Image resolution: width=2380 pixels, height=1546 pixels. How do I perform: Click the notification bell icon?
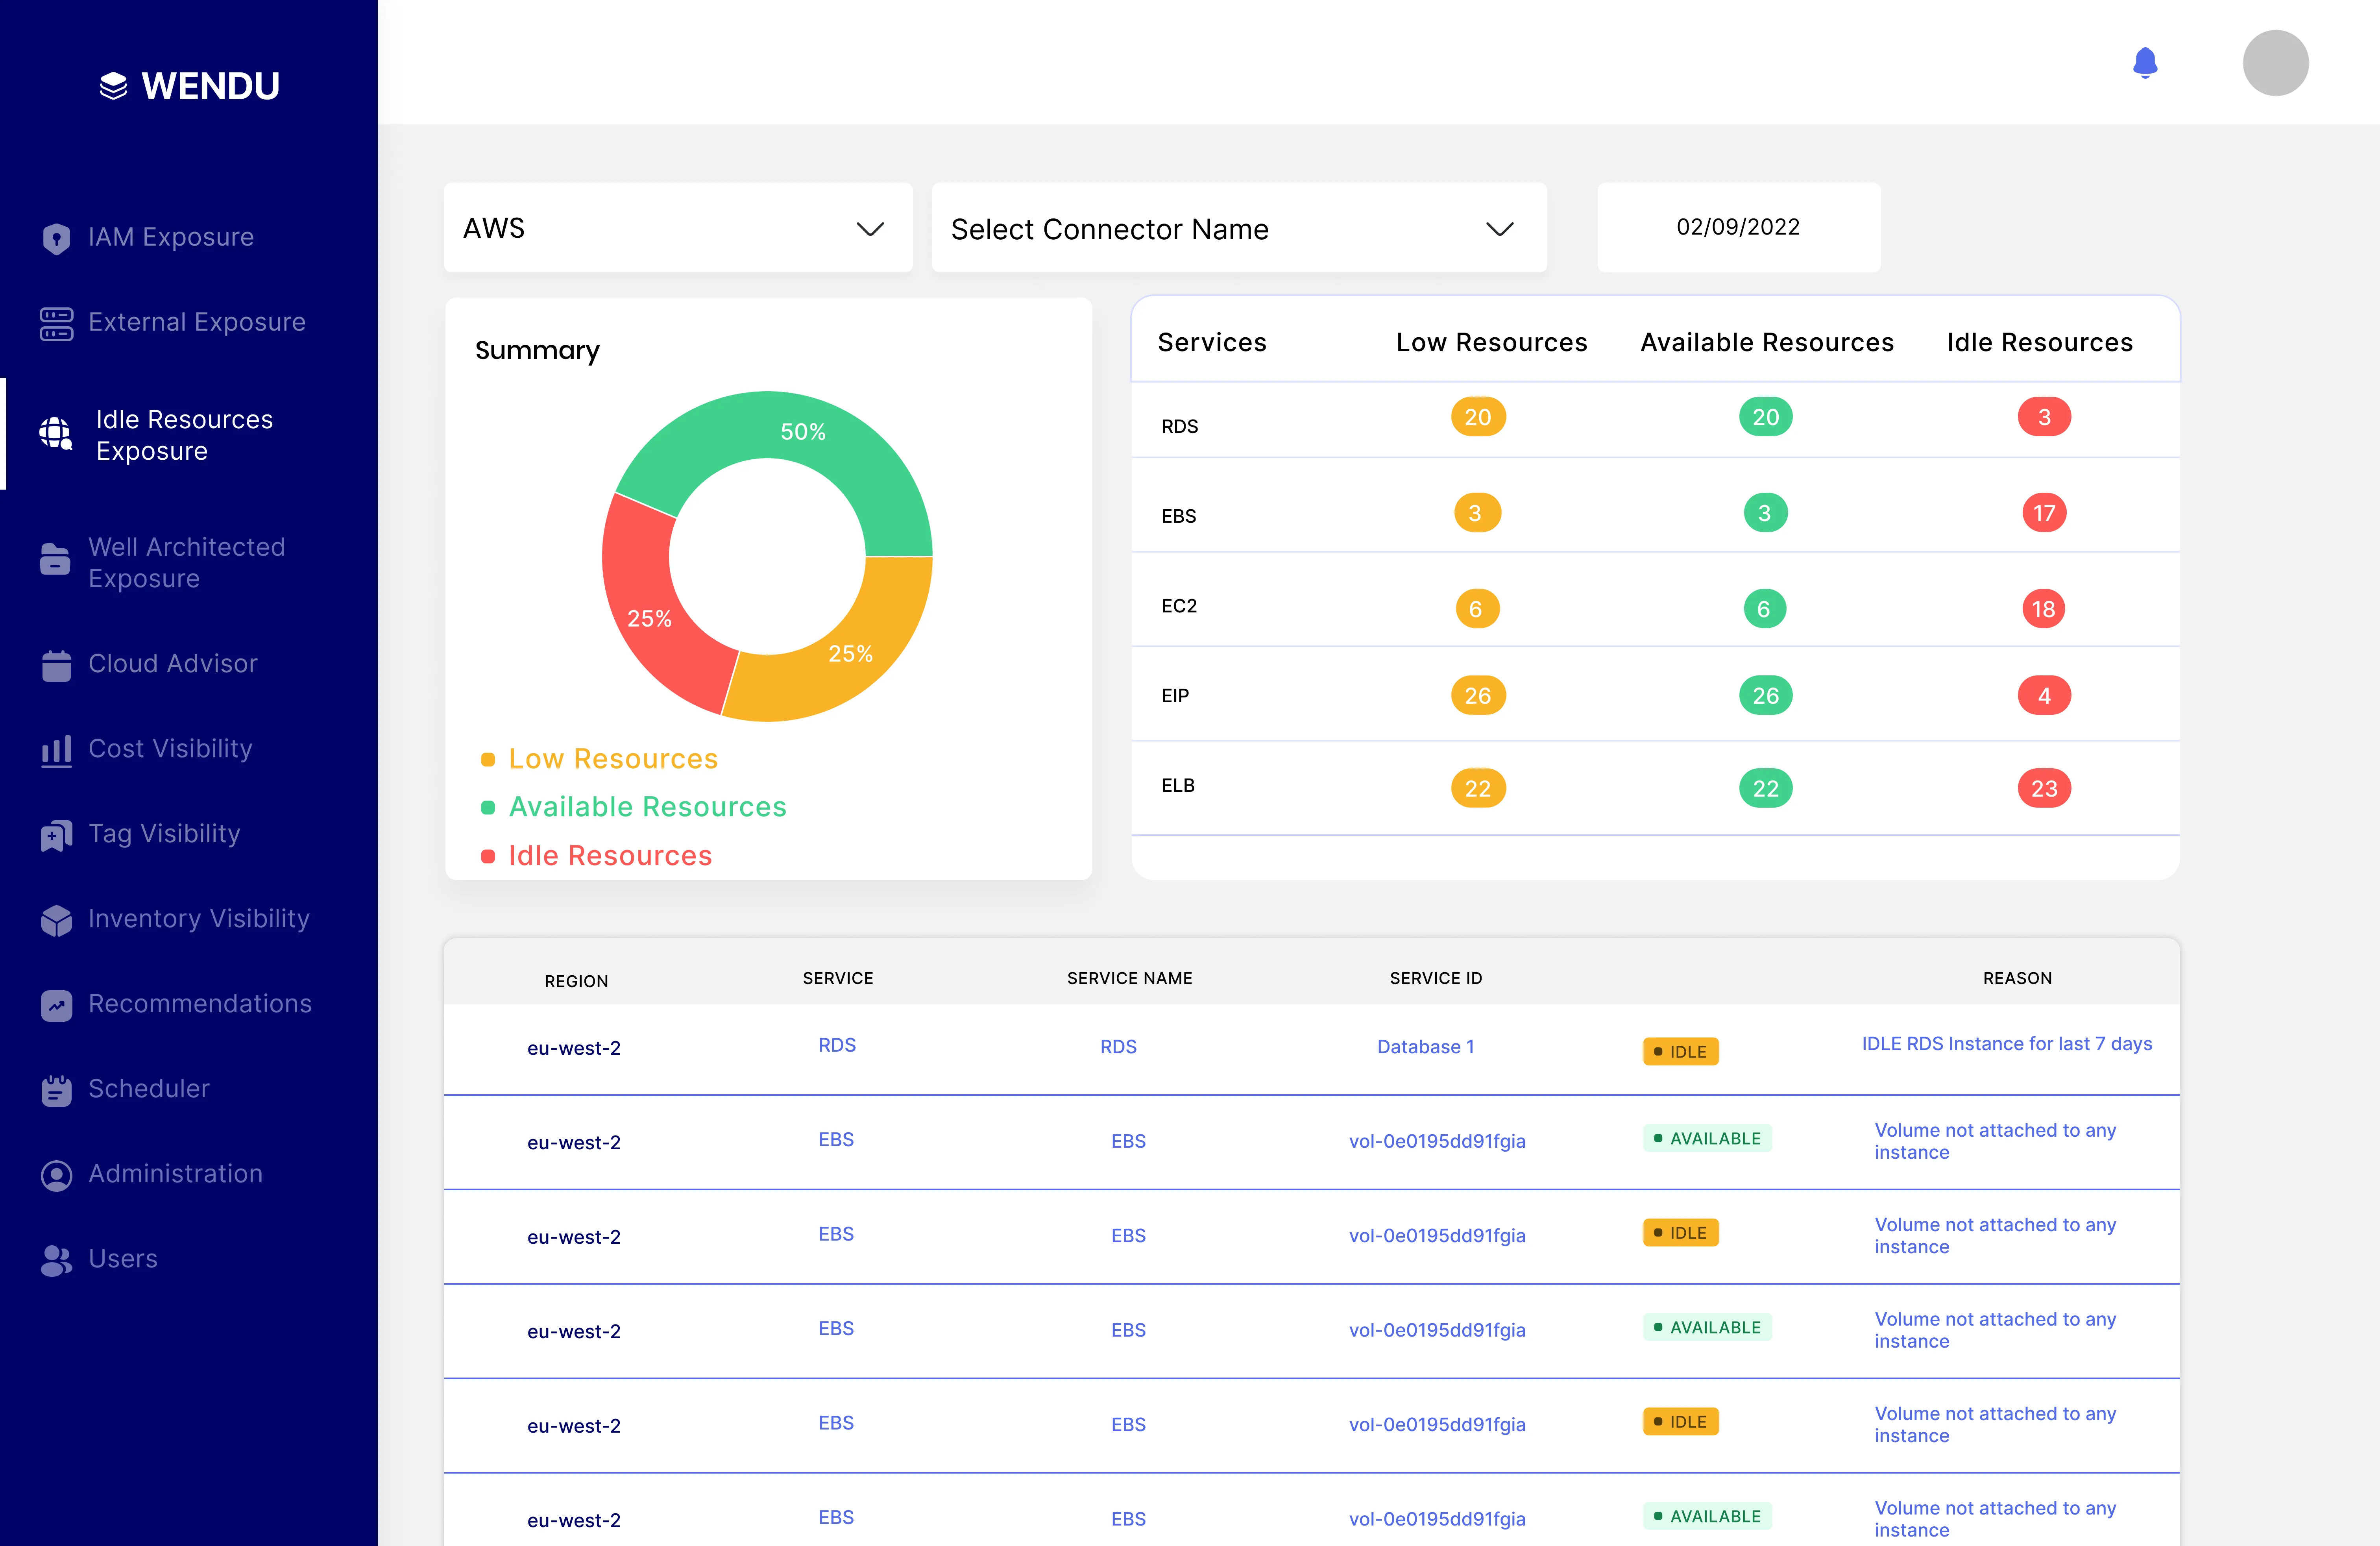click(x=2145, y=62)
